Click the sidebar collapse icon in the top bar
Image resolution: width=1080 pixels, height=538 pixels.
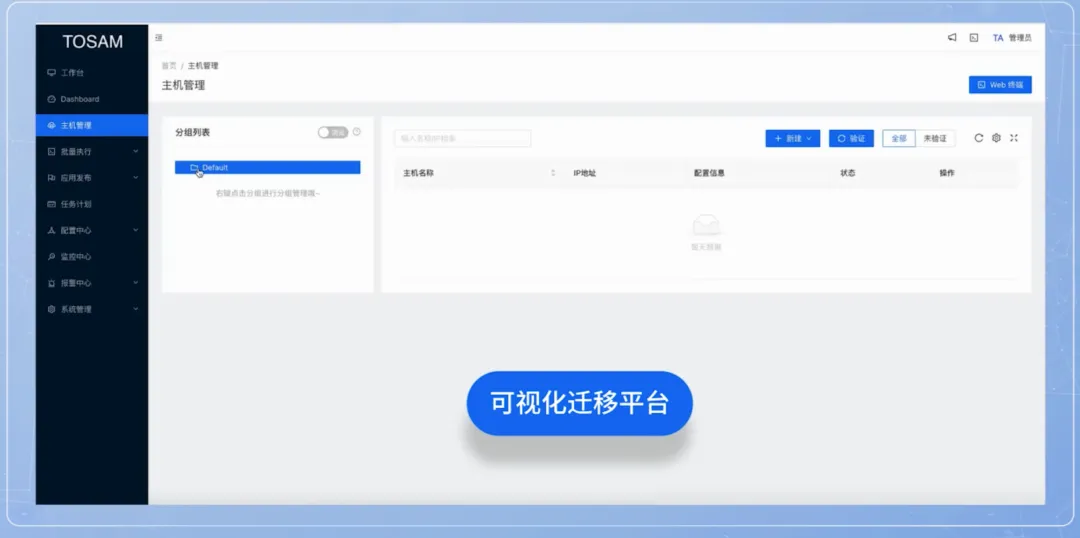[159, 38]
